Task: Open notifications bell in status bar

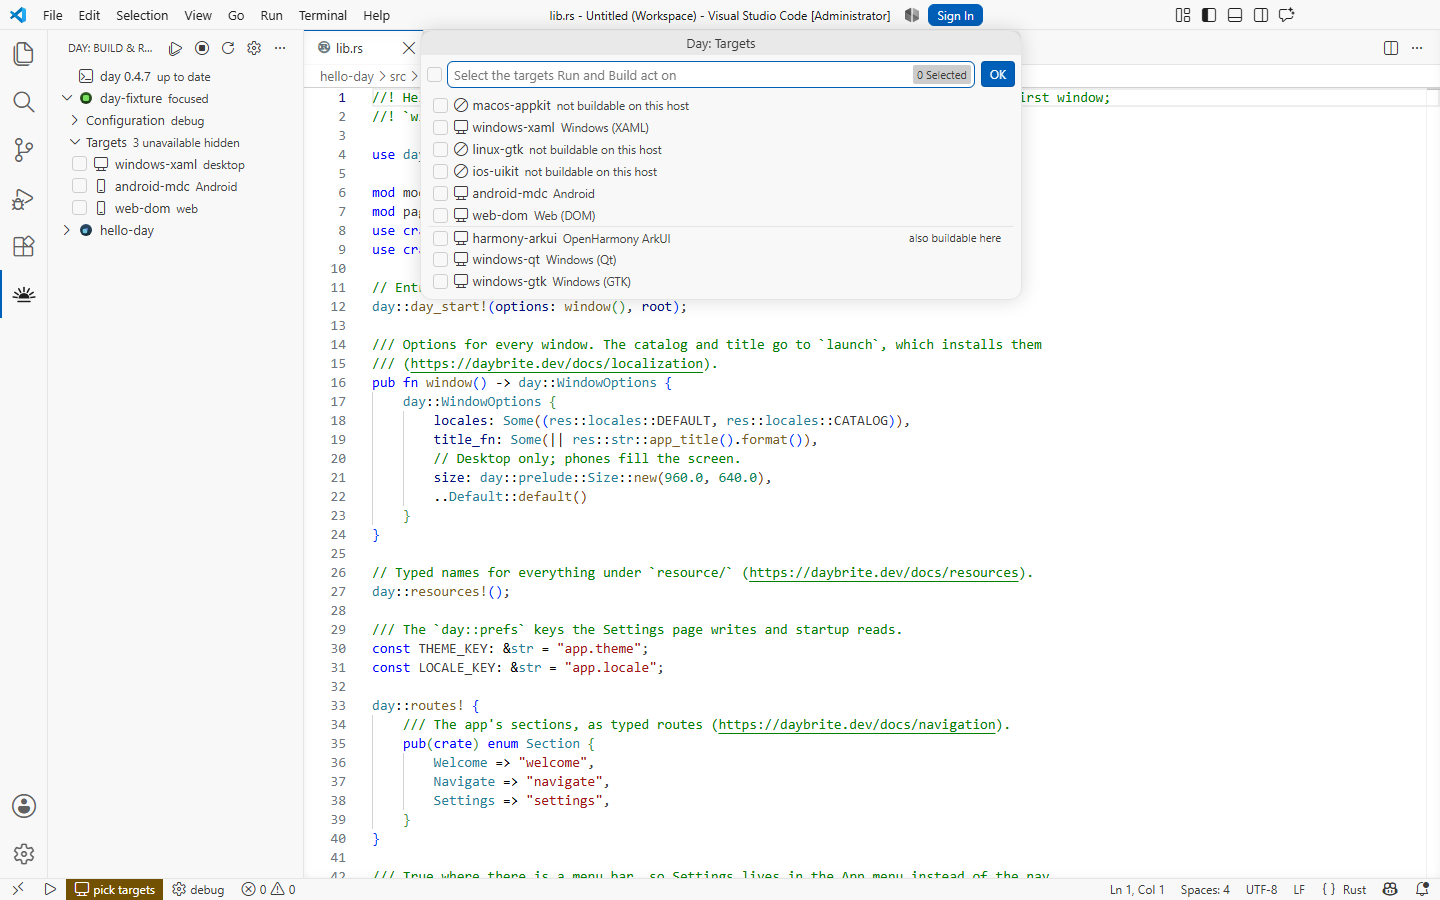Action: (1422, 889)
